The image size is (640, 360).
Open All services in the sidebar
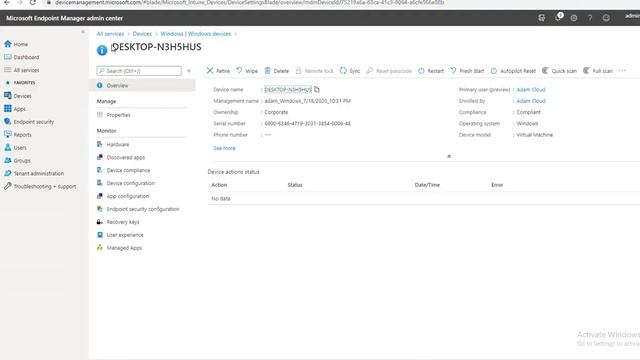22,70
